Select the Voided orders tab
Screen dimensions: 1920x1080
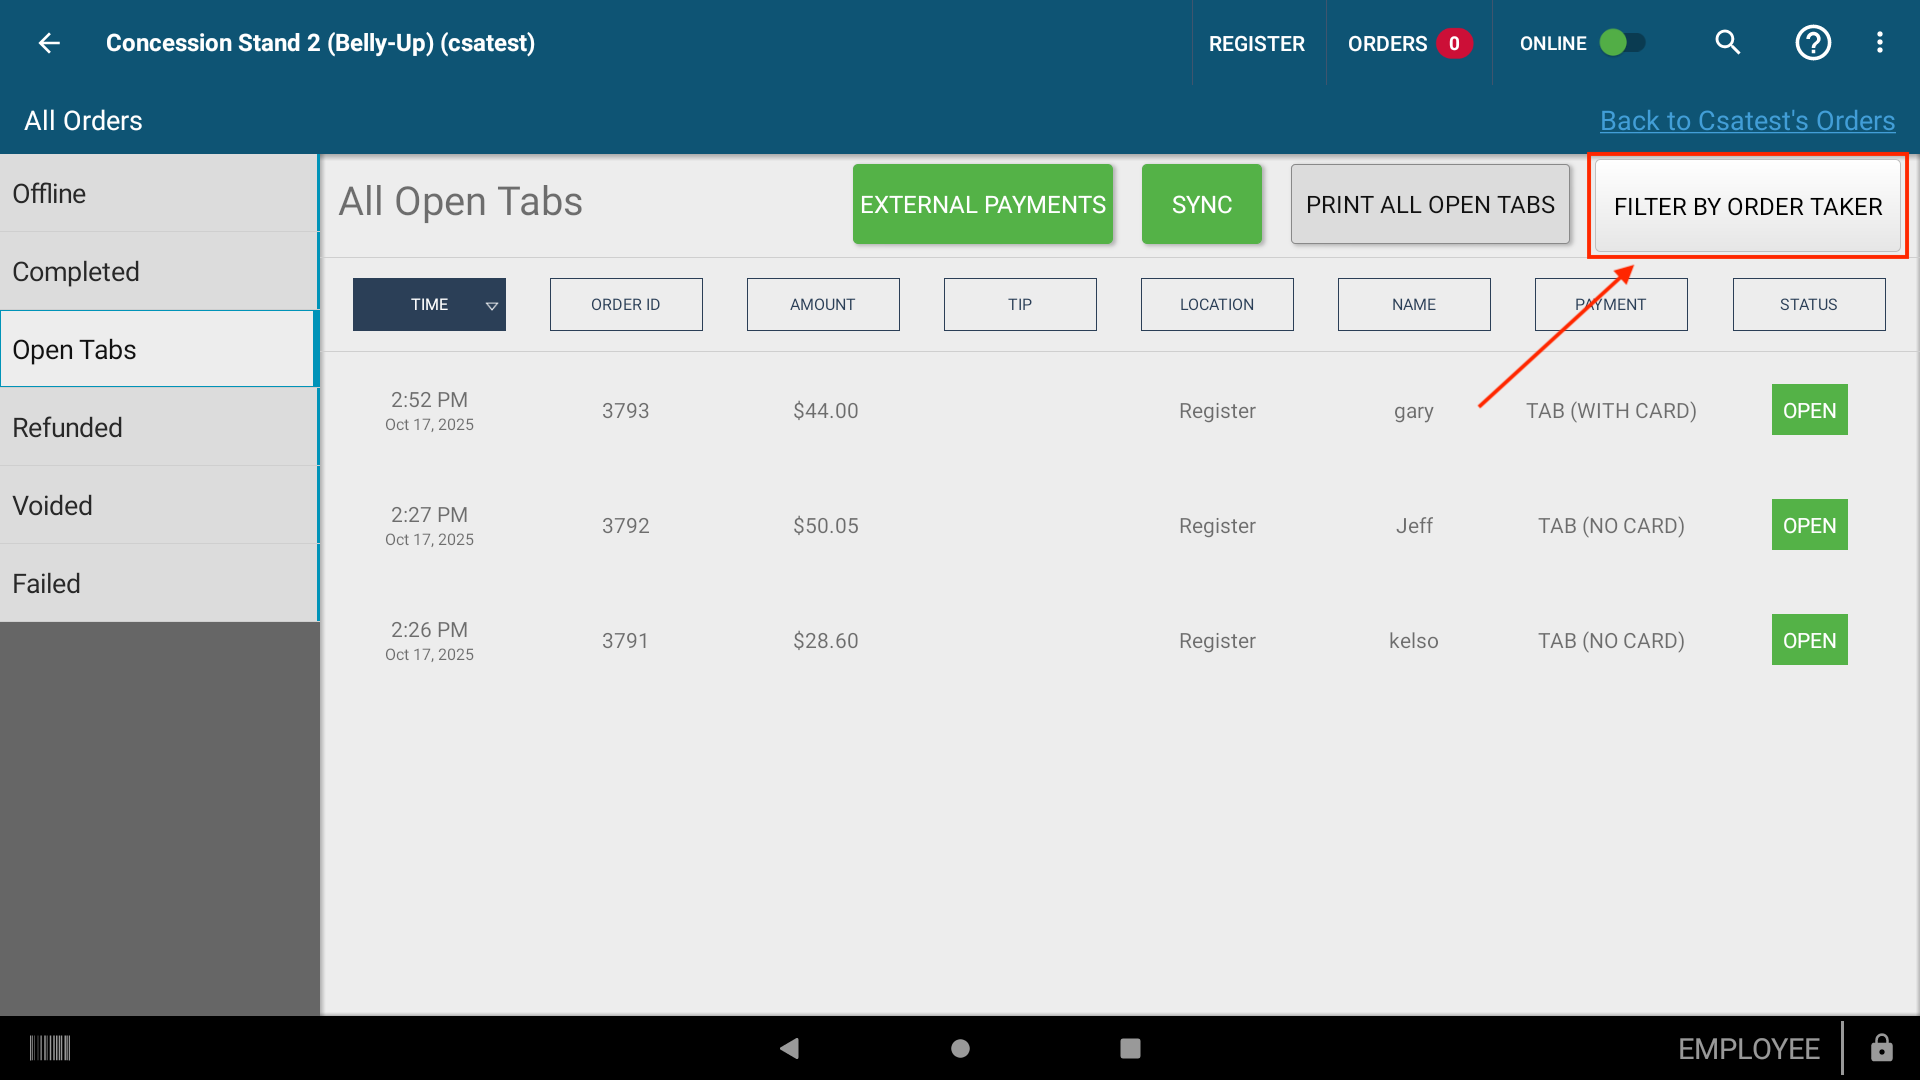tap(159, 506)
